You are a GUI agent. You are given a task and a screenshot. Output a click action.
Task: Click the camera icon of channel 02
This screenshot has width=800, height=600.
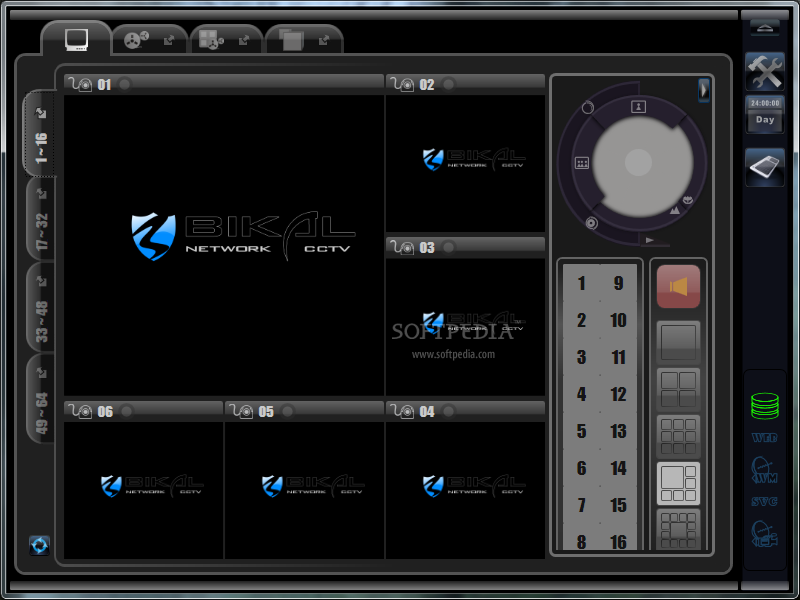tap(403, 84)
